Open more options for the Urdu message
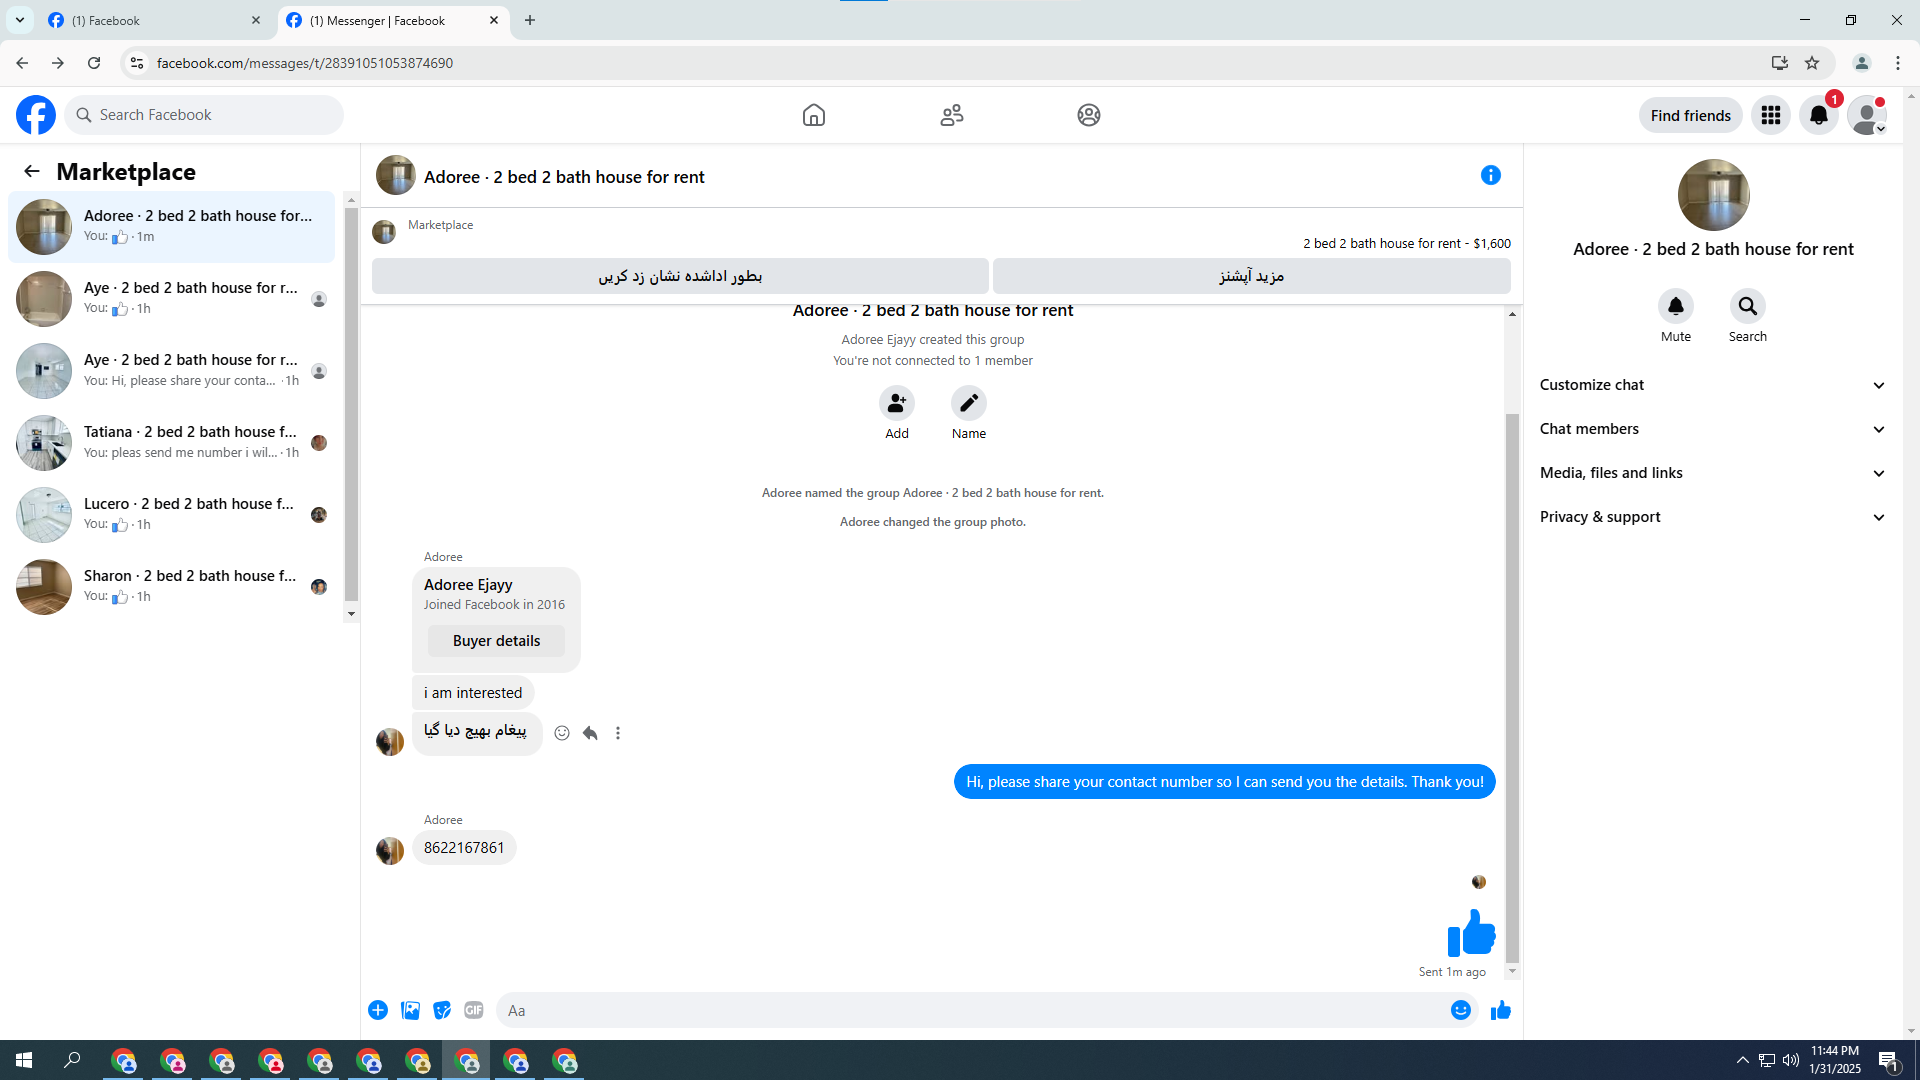Screen dimensions: 1920x1080 [618, 733]
